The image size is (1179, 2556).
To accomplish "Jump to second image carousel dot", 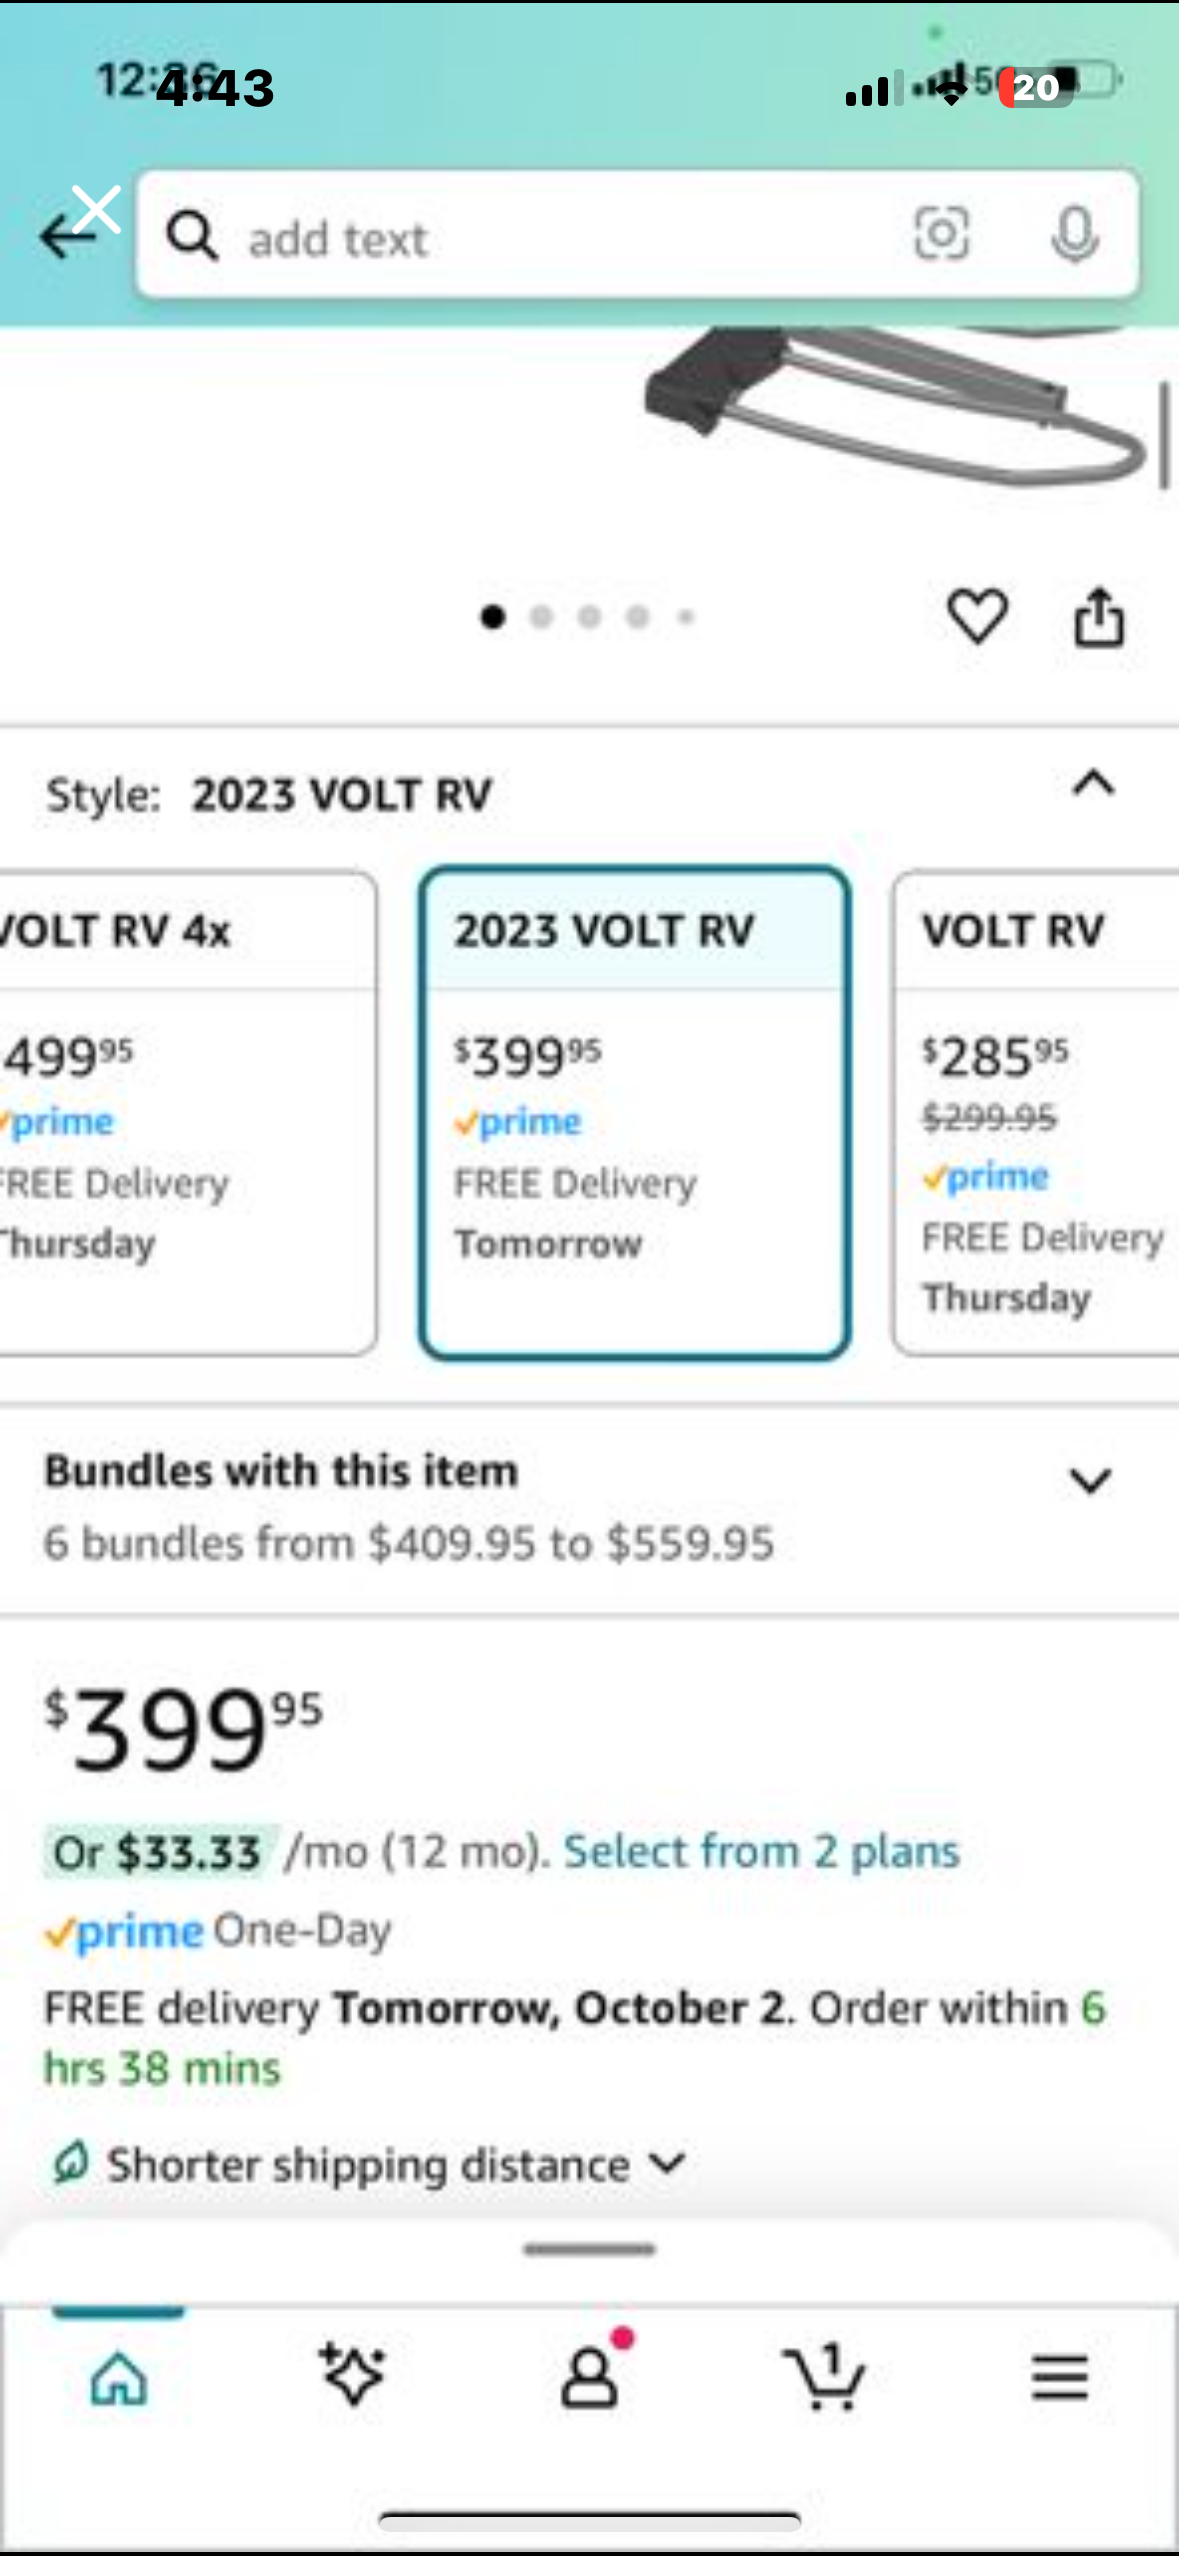I will click(x=541, y=617).
